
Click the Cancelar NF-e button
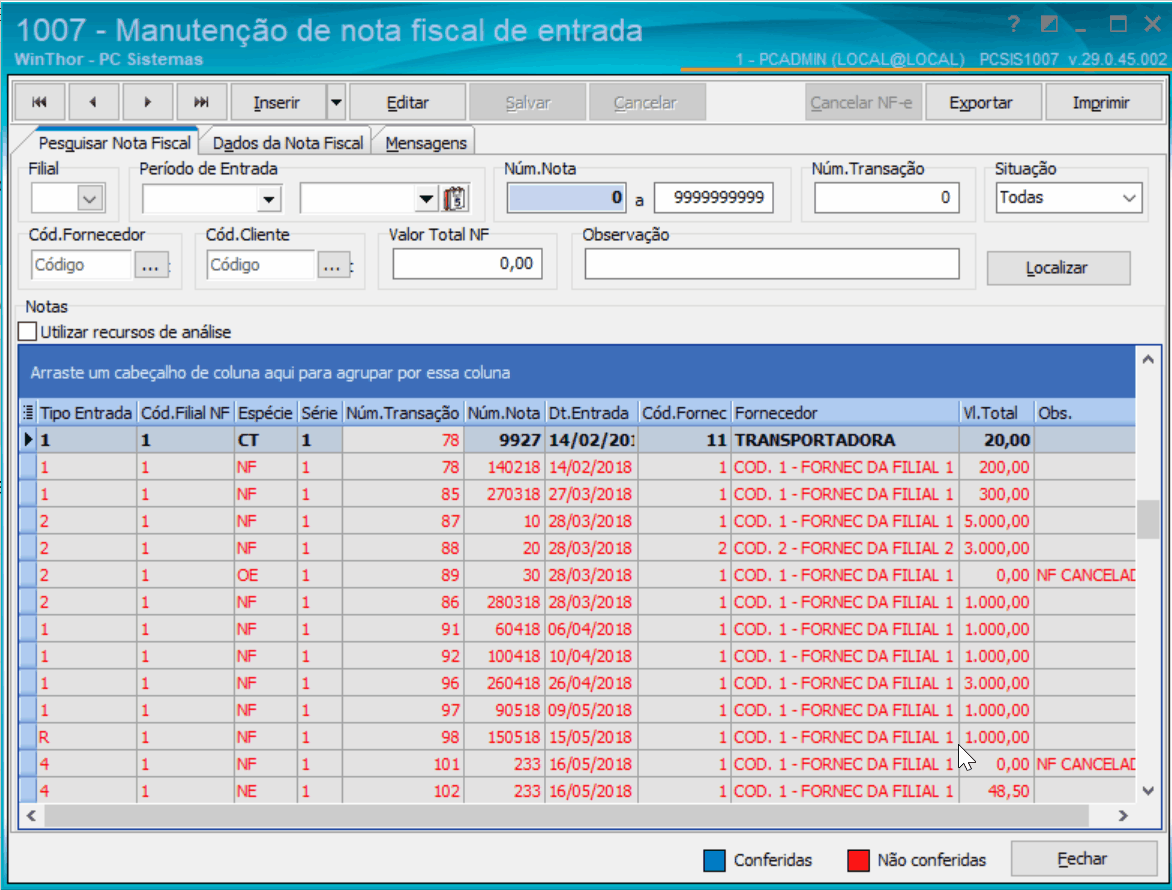point(862,102)
